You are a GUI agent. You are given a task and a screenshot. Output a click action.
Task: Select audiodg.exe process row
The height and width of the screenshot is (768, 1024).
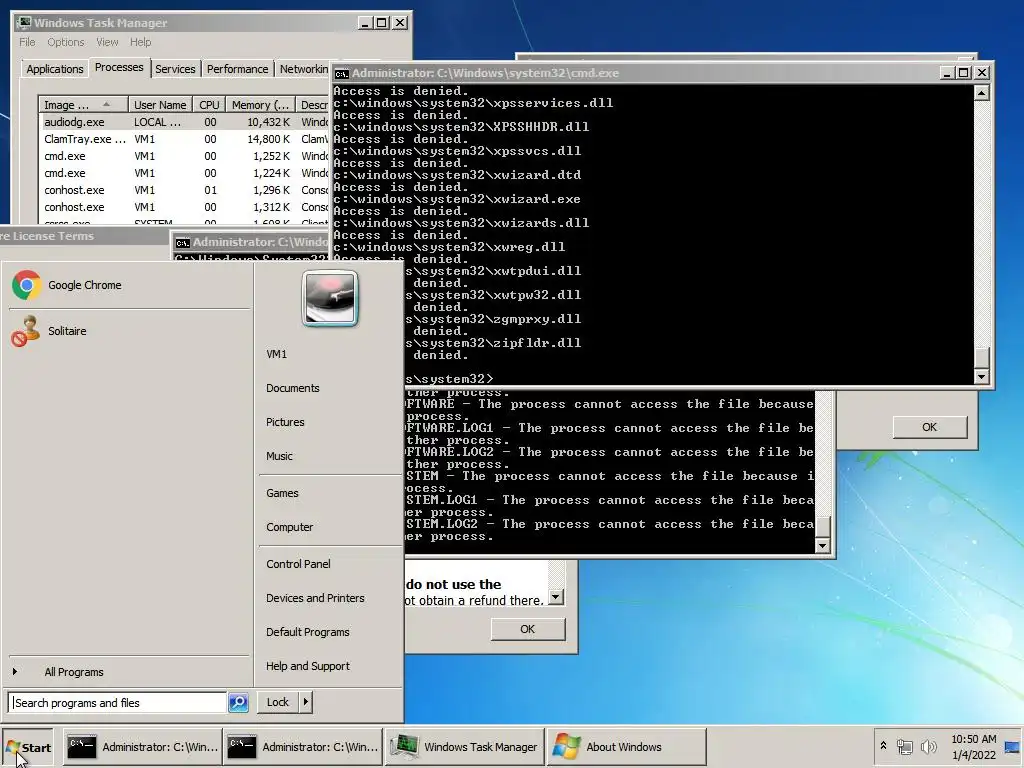tap(184, 122)
